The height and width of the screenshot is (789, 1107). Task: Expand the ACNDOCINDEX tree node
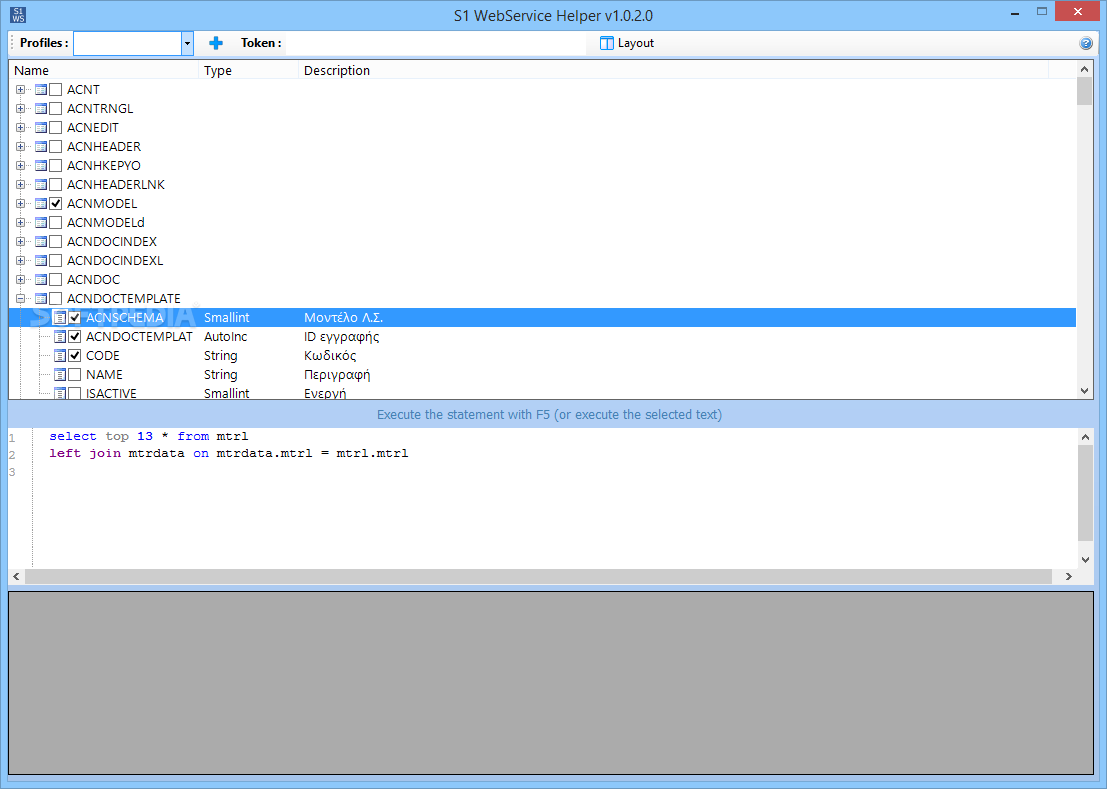click(20, 242)
